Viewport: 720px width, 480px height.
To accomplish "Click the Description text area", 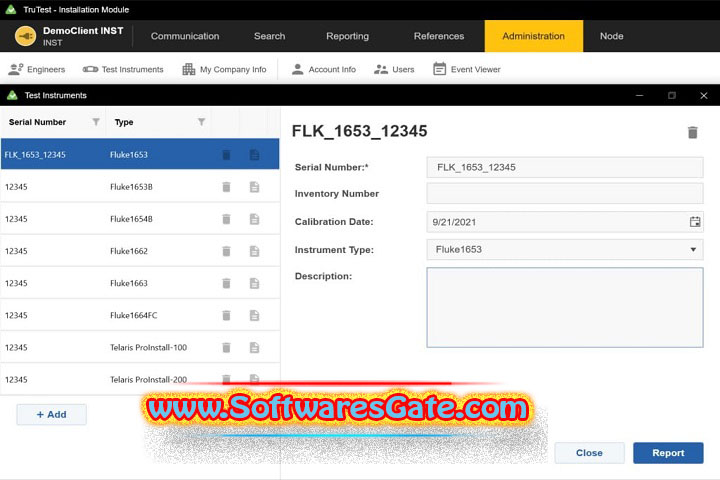I will point(564,307).
